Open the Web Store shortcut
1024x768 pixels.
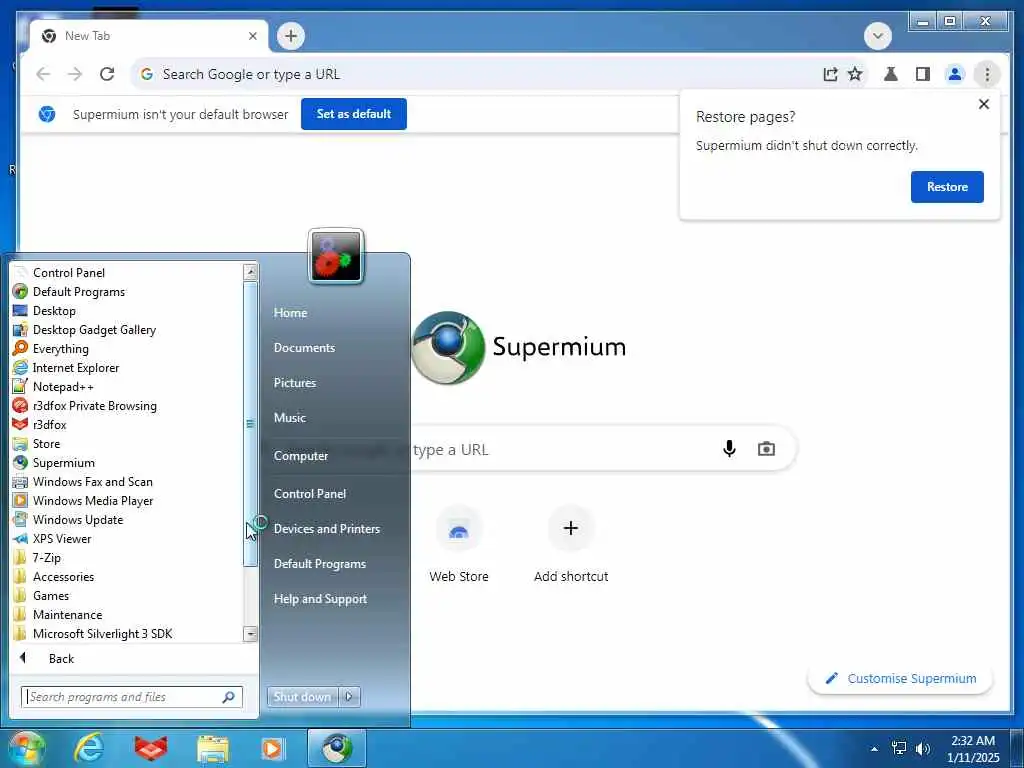pos(459,544)
